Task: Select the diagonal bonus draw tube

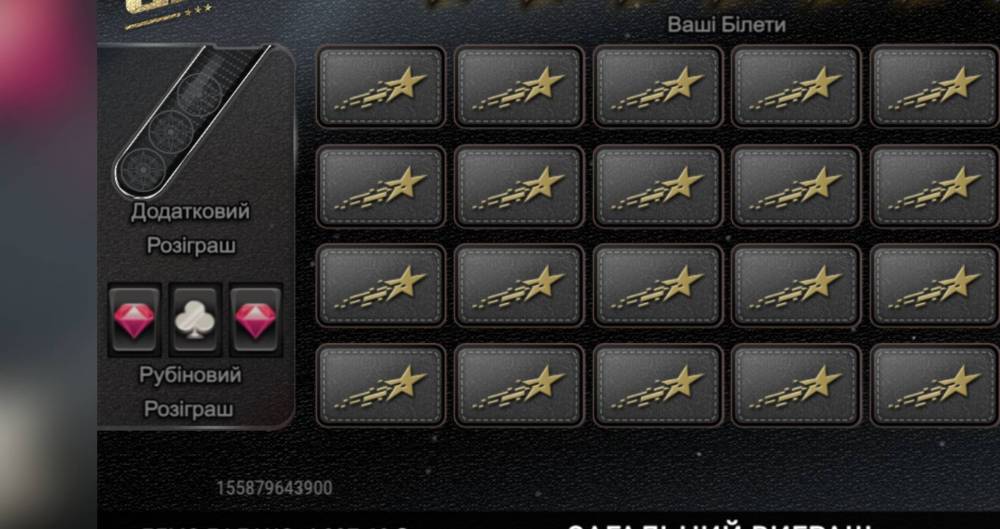Action: coord(191,120)
